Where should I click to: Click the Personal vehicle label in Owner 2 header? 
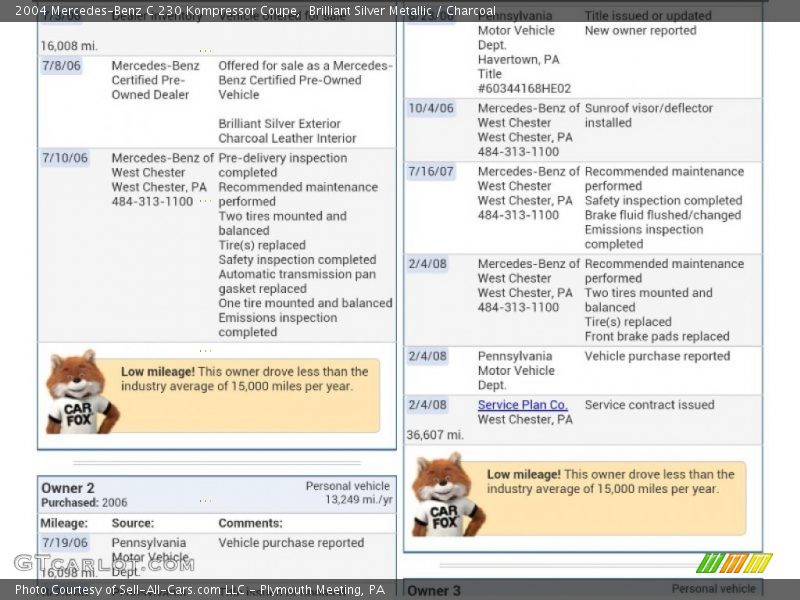coord(347,486)
